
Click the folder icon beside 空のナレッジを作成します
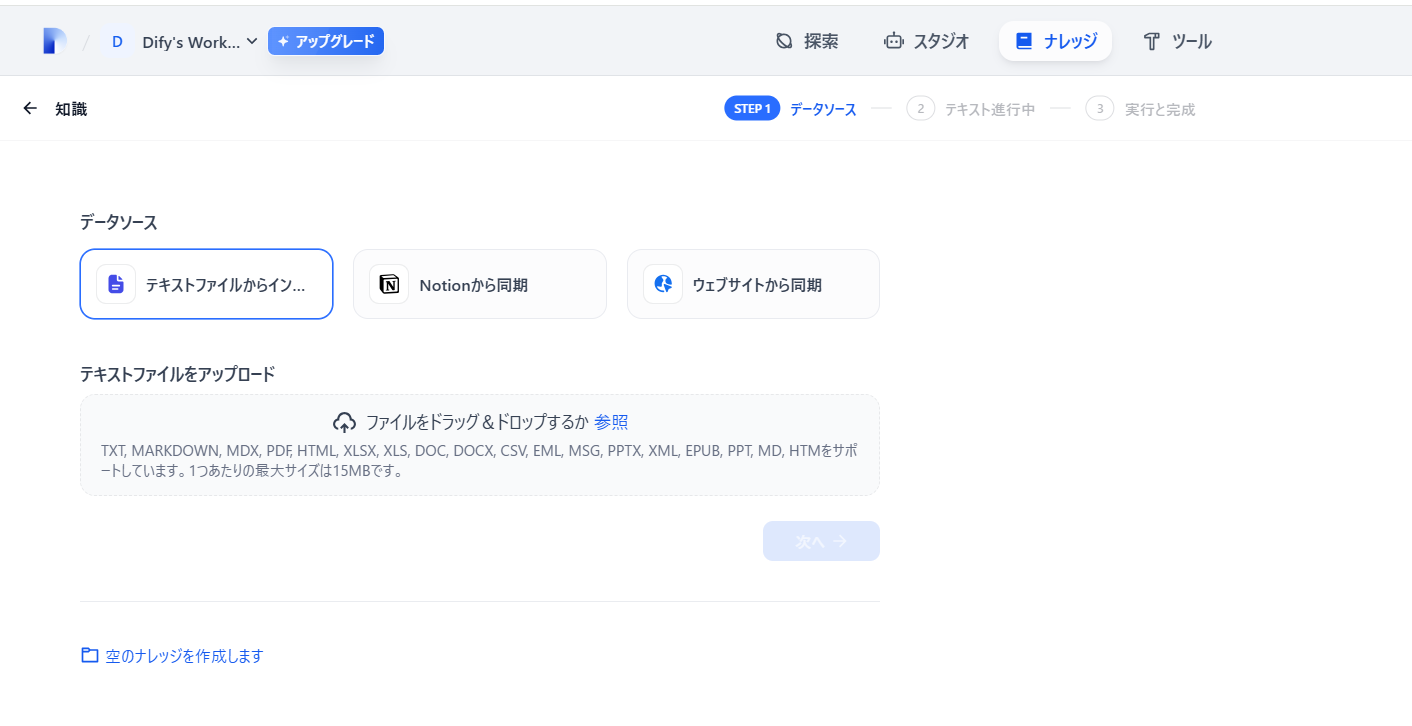tap(90, 655)
